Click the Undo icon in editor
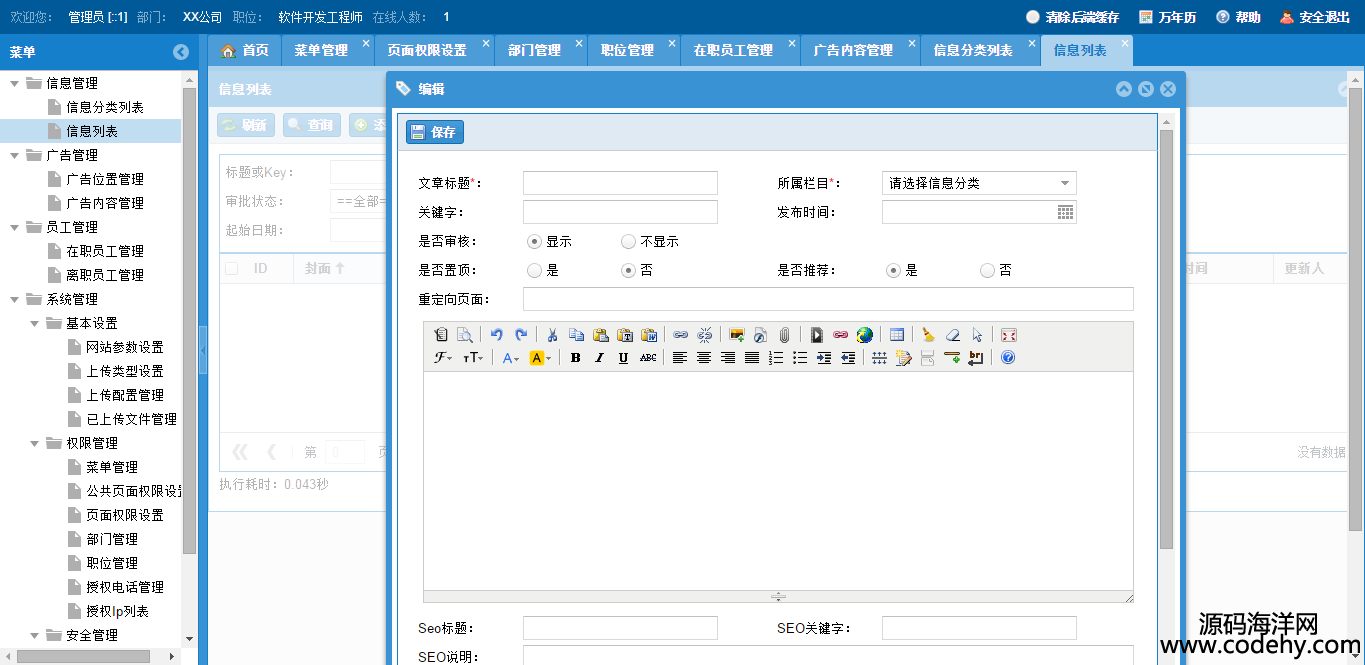This screenshot has width=1365, height=665. coord(497,335)
